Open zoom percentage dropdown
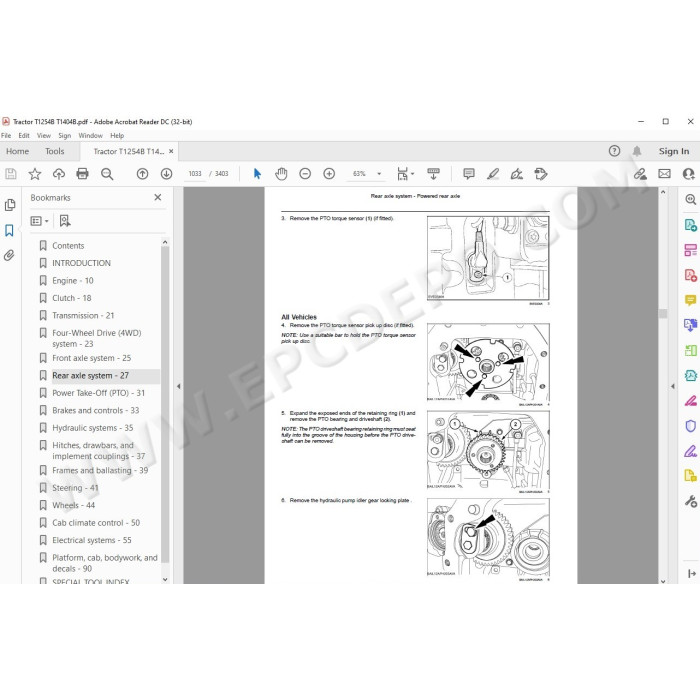Image resolution: width=700 pixels, height=700 pixels. 379,174
